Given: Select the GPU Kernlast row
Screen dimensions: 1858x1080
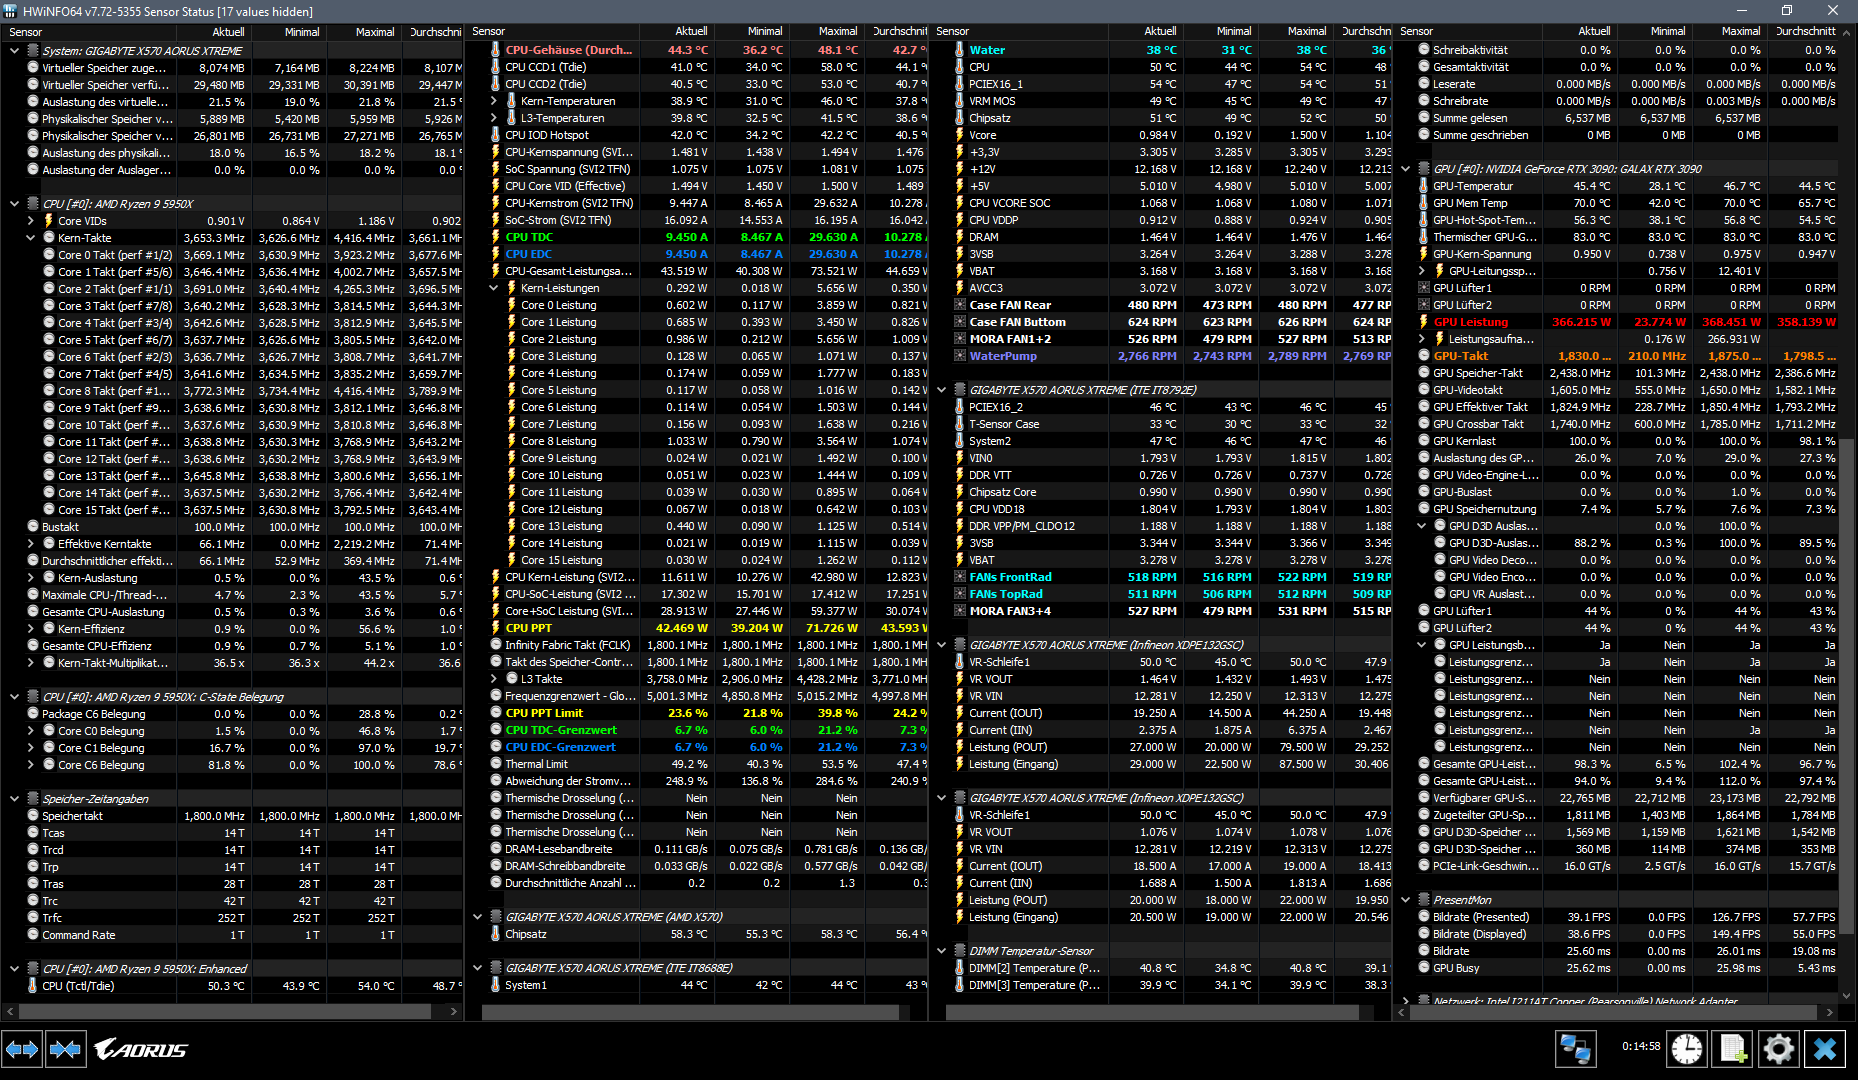Looking at the screenshot, I should [1627, 441].
